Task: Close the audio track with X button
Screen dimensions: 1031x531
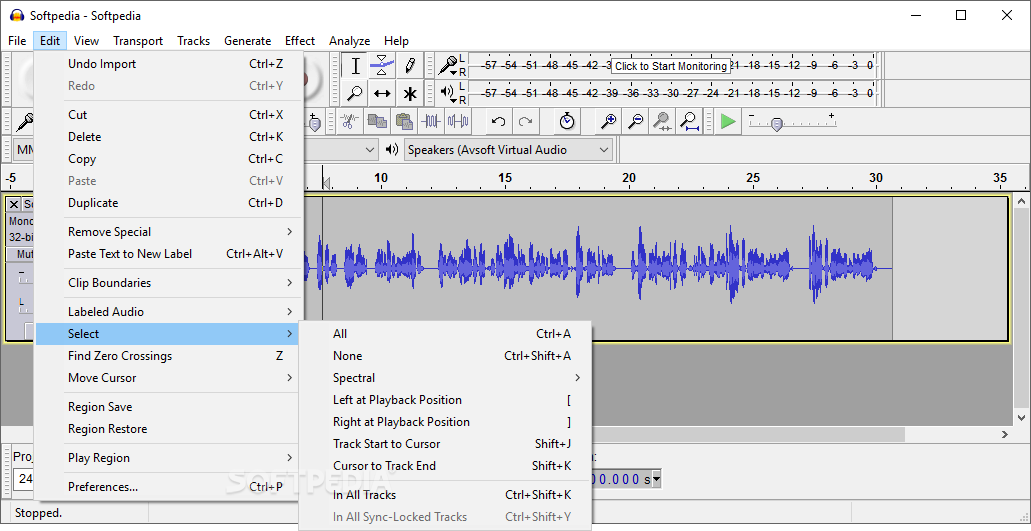Action: (14, 204)
